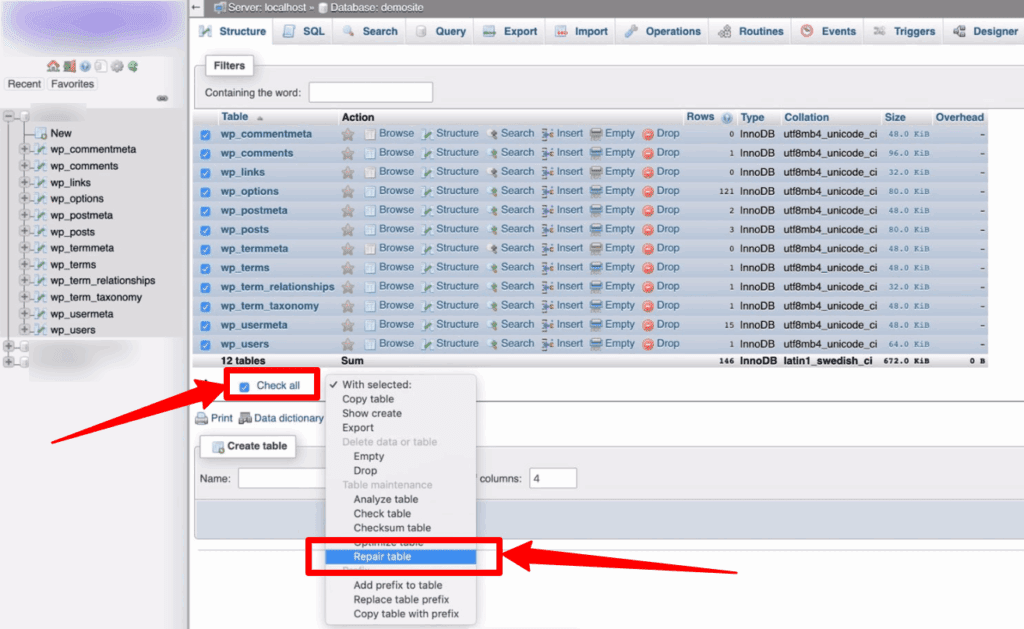Click the home icon in the phpMyAdmin sidebar
Image resolution: width=1024 pixels, height=629 pixels.
(53, 66)
